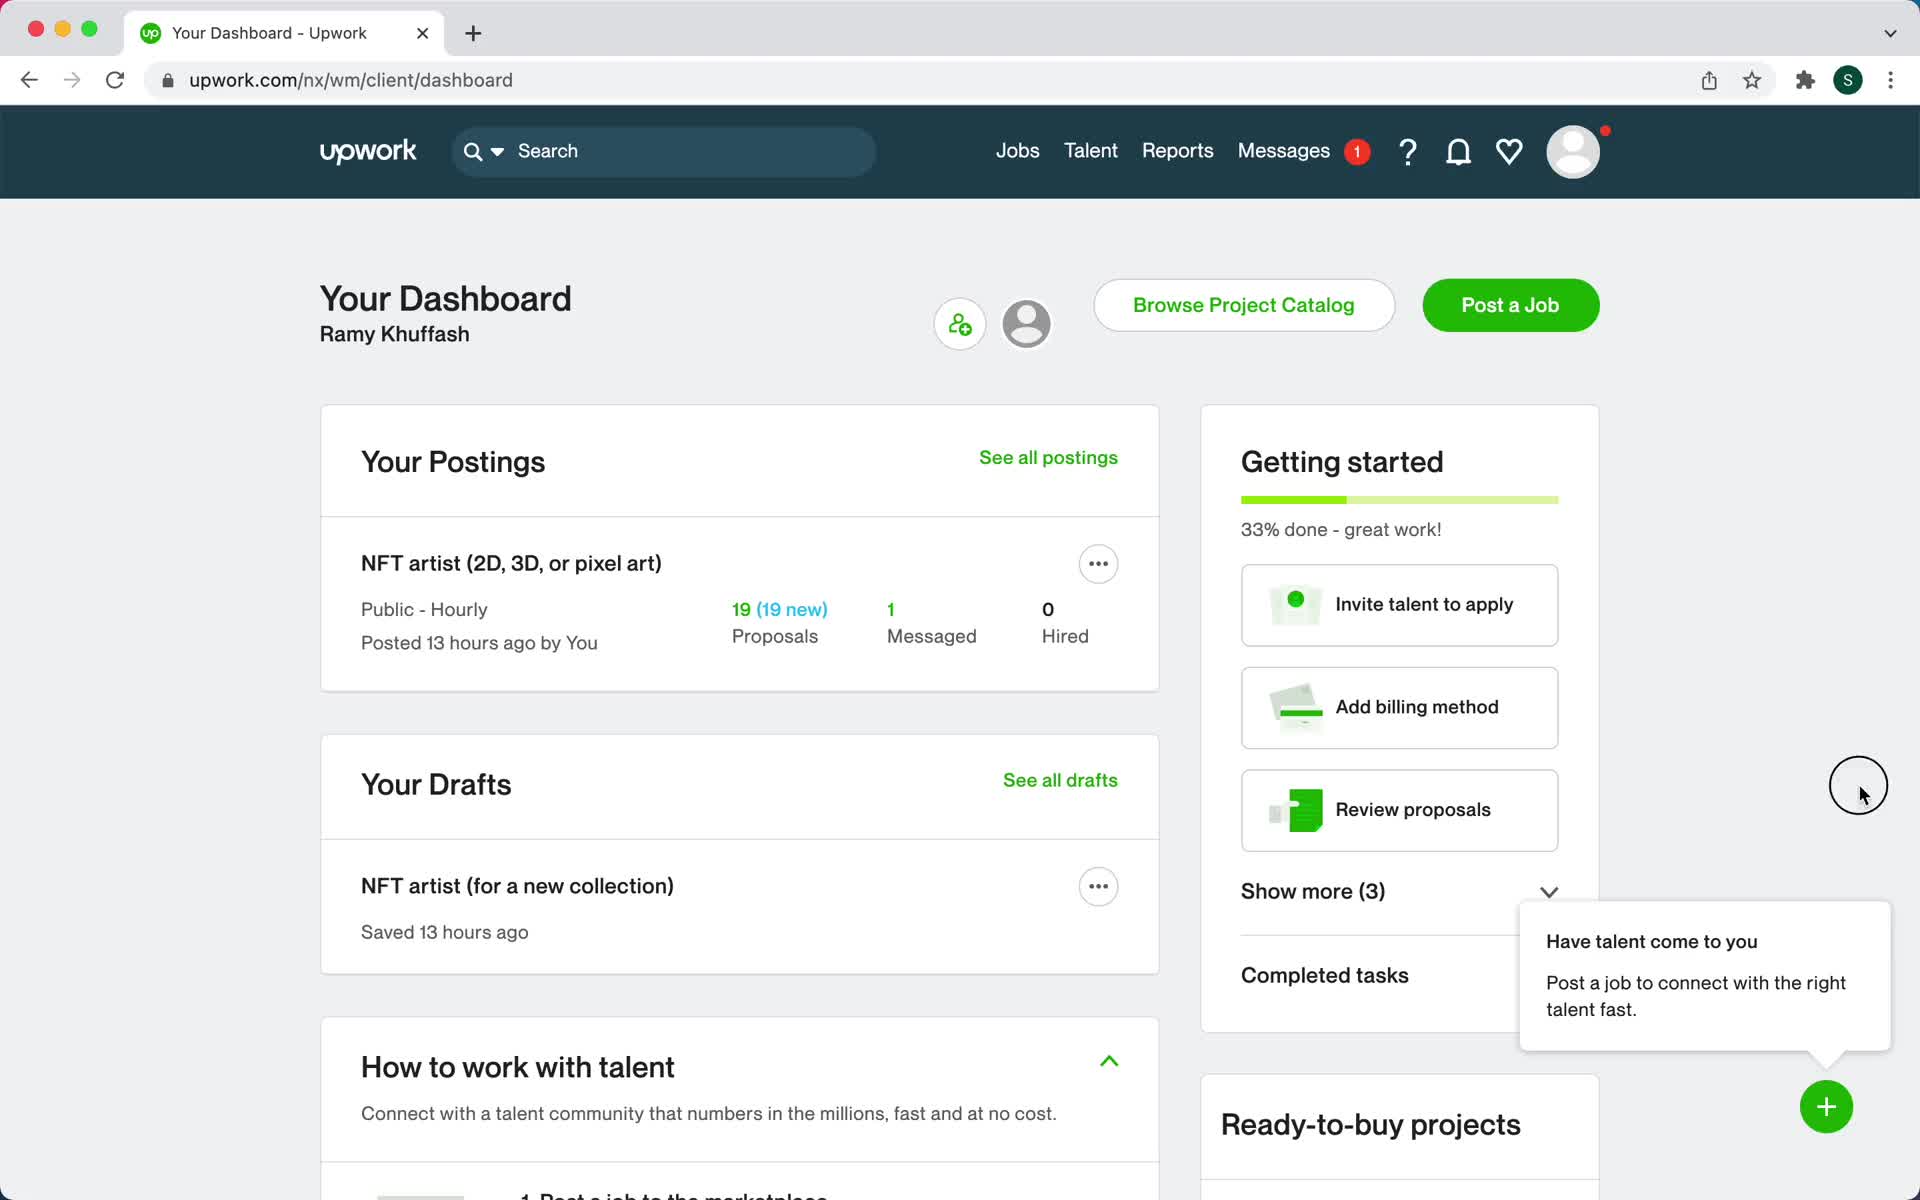Open See all drafts link
The width and height of the screenshot is (1920, 1200).
[x=1060, y=780]
